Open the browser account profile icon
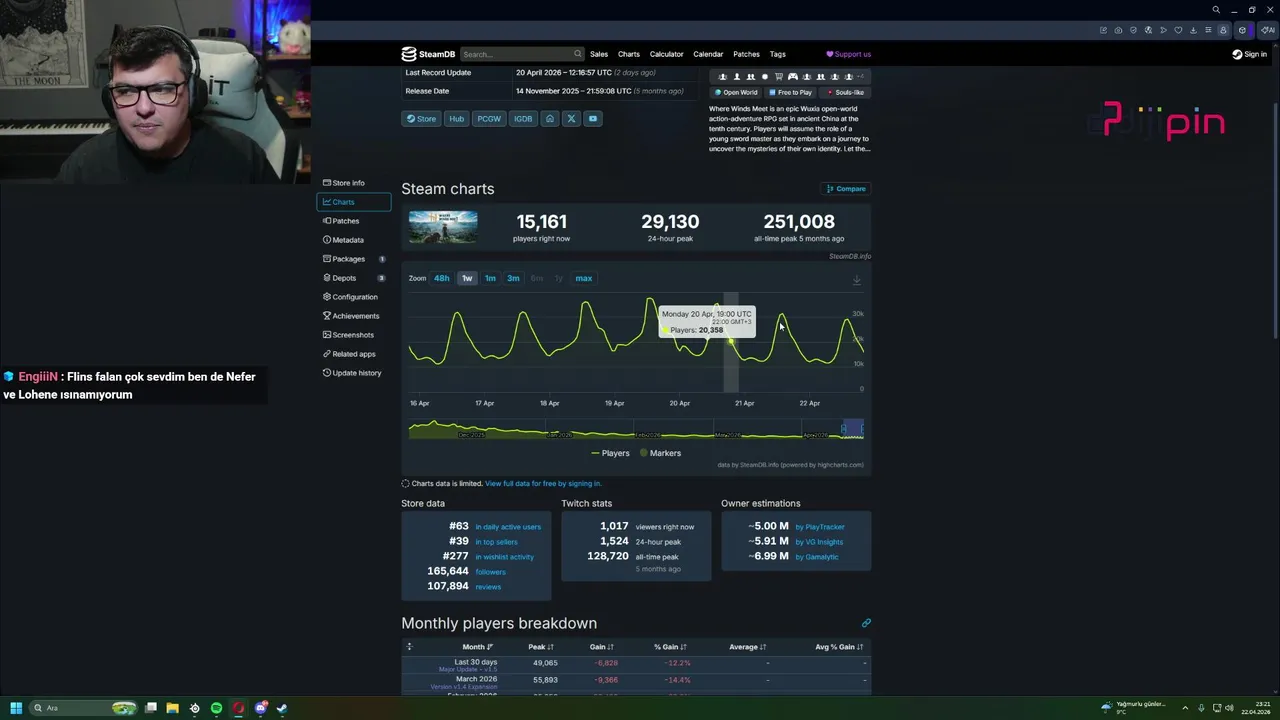 (x=1222, y=30)
